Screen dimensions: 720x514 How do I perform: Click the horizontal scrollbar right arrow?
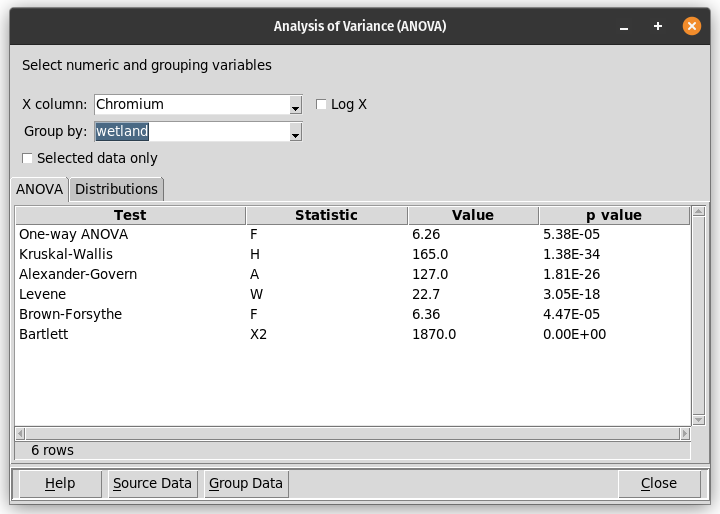click(685, 433)
